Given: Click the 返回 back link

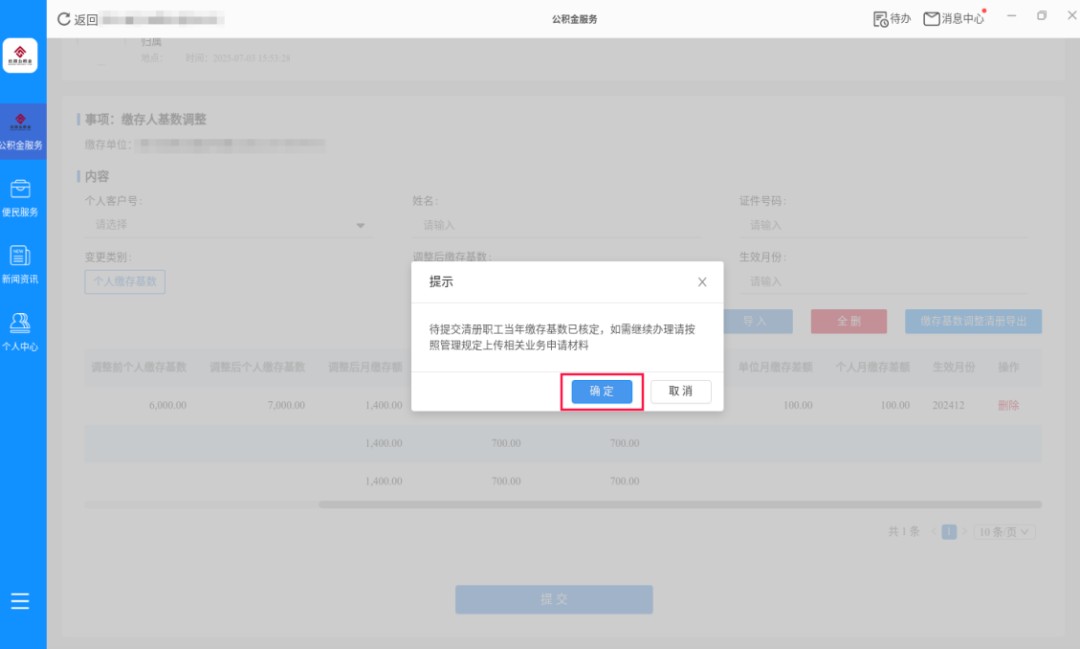Looking at the screenshot, I should point(86,19).
